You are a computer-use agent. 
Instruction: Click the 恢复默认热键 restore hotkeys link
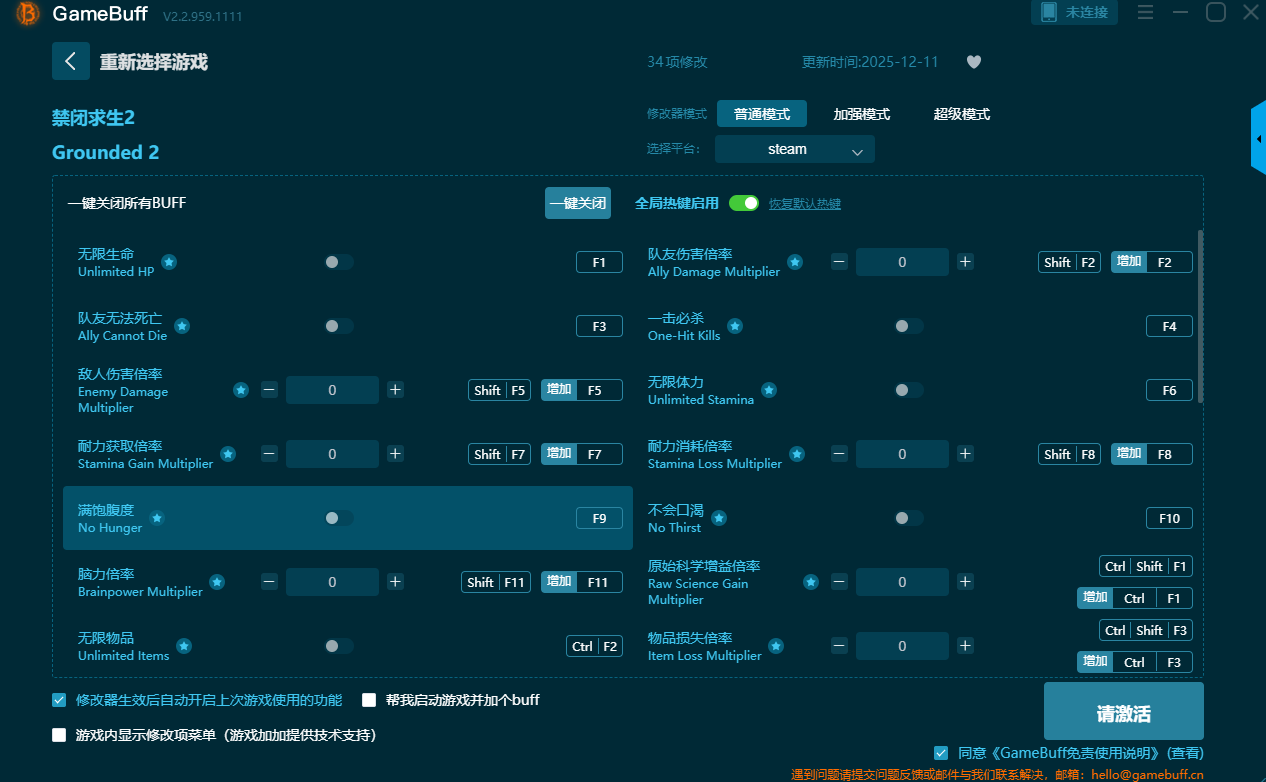coord(804,204)
